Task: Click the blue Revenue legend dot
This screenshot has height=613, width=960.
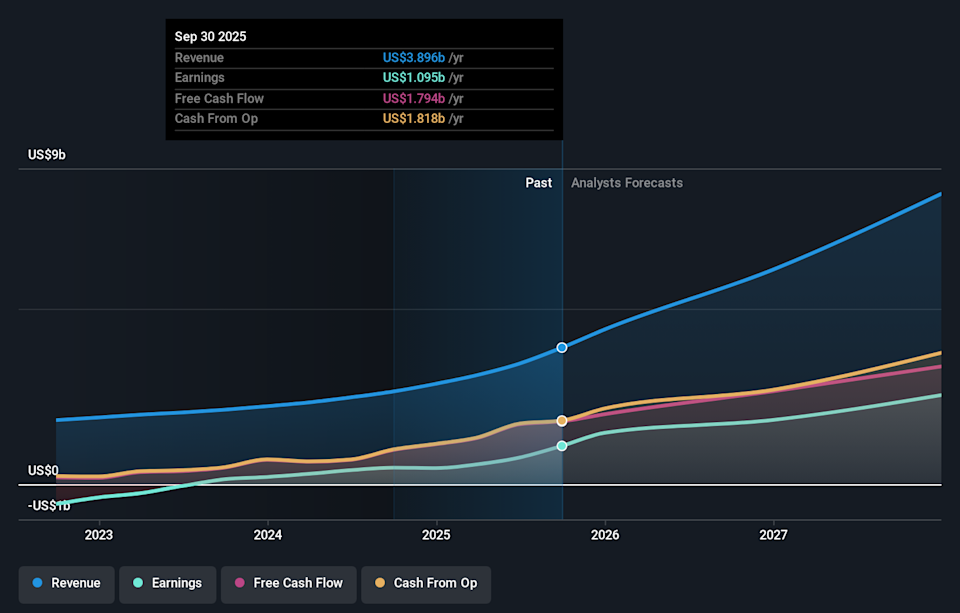Action: pos(38,583)
